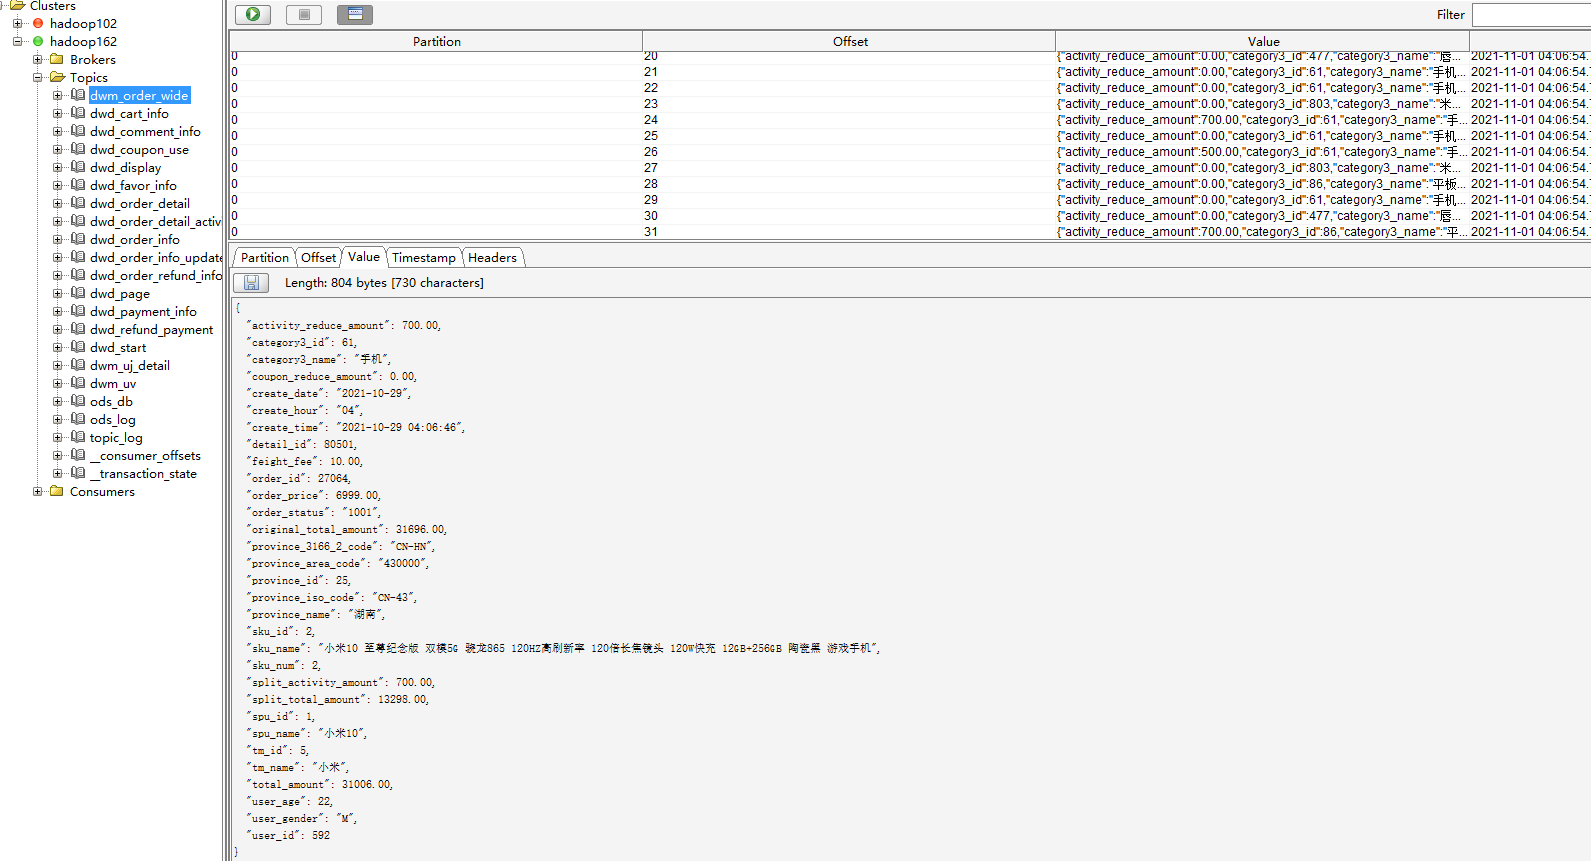
Task: Click the "sku_name" line in JSON
Action: tap(564, 648)
